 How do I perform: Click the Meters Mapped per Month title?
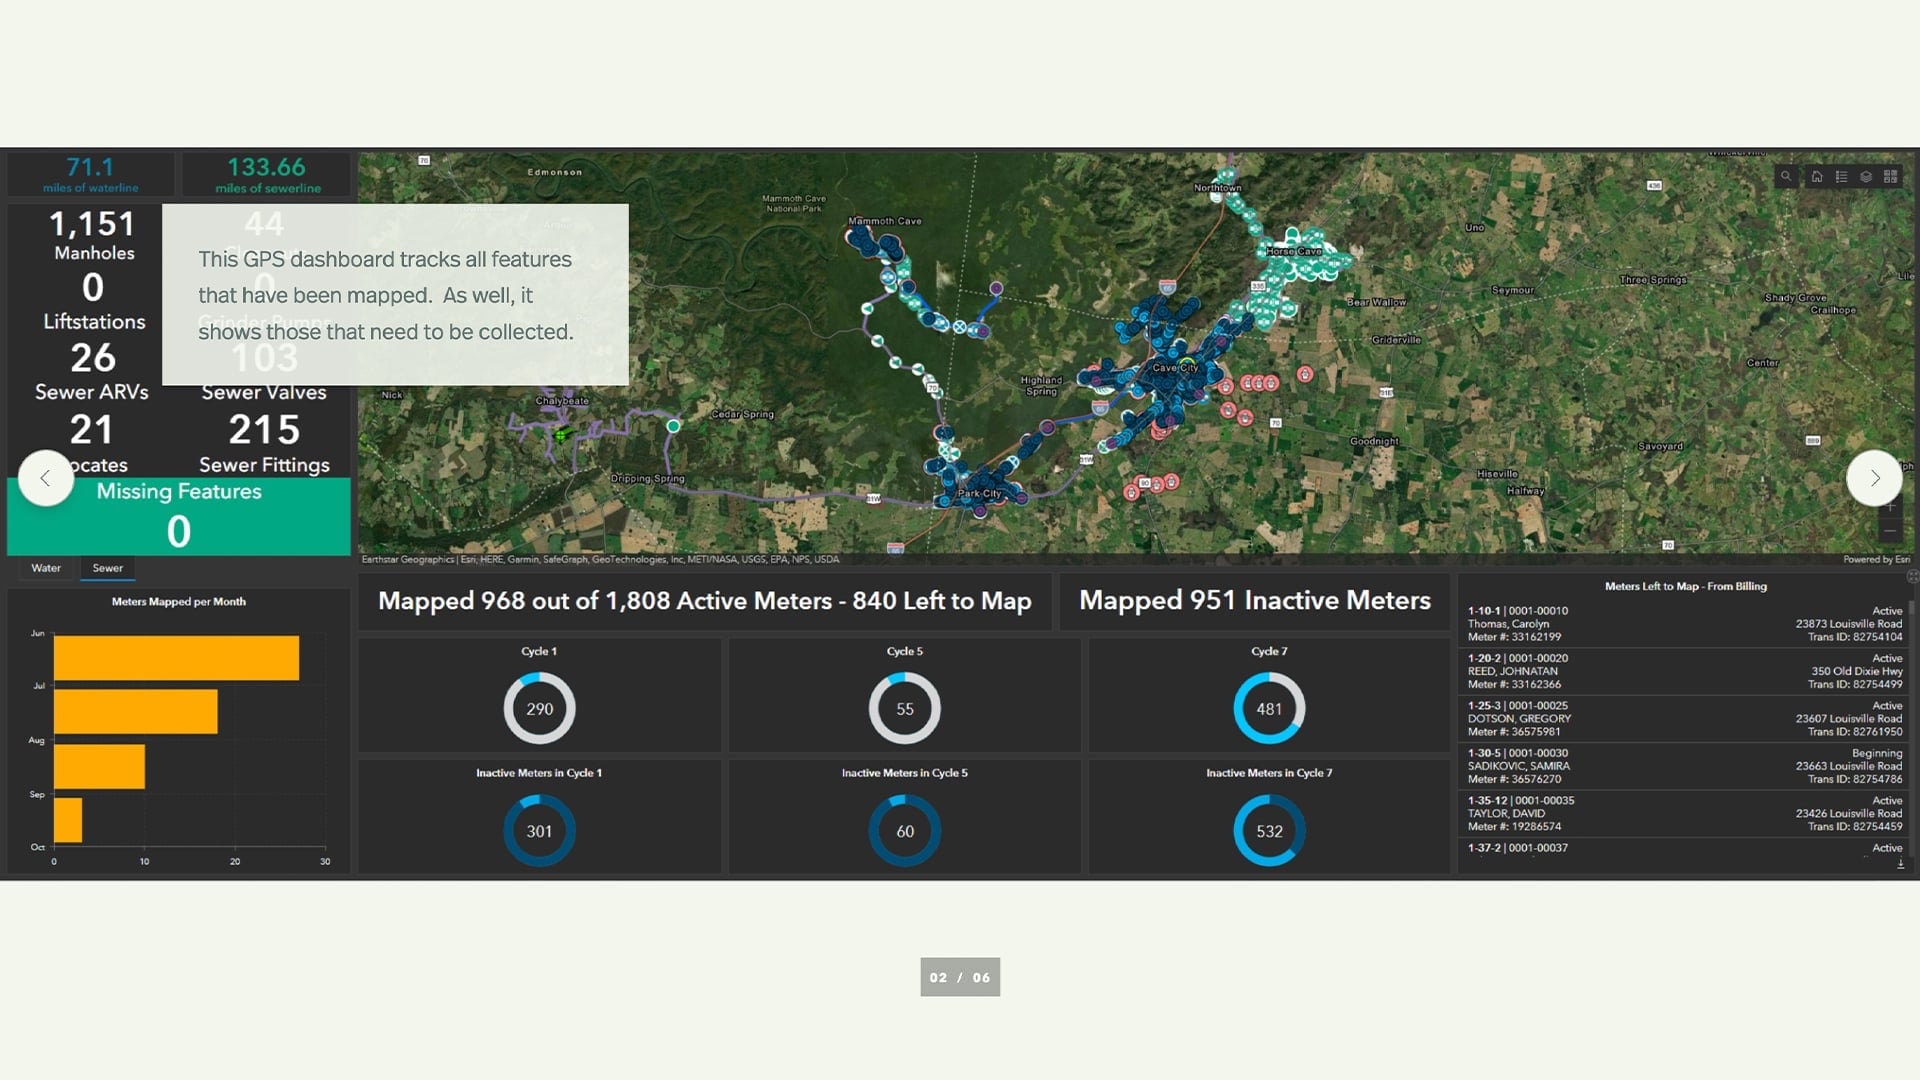[179, 602]
